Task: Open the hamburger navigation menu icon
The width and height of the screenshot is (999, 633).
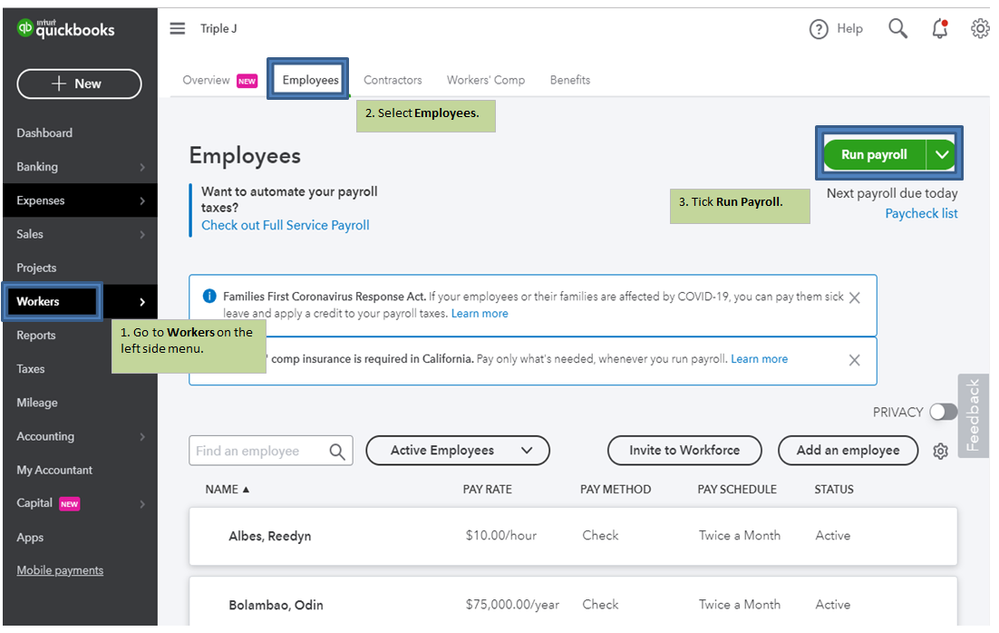Action: (177, 29)
